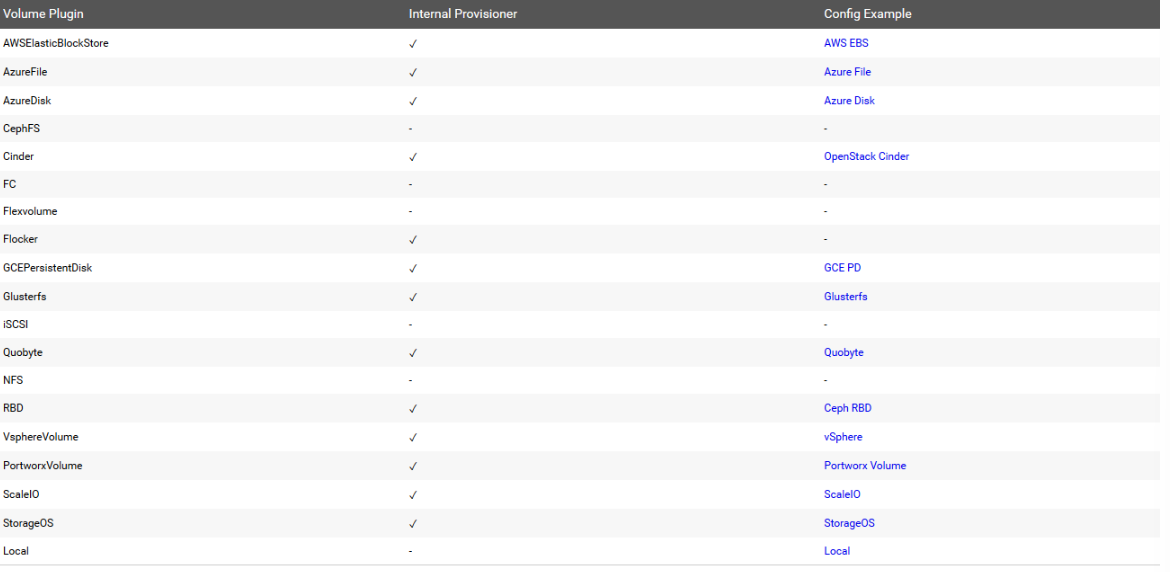Click the provisioner checkmark in the VsphereVolume row
Screen dimensions: 1170x572
point(413,438)
